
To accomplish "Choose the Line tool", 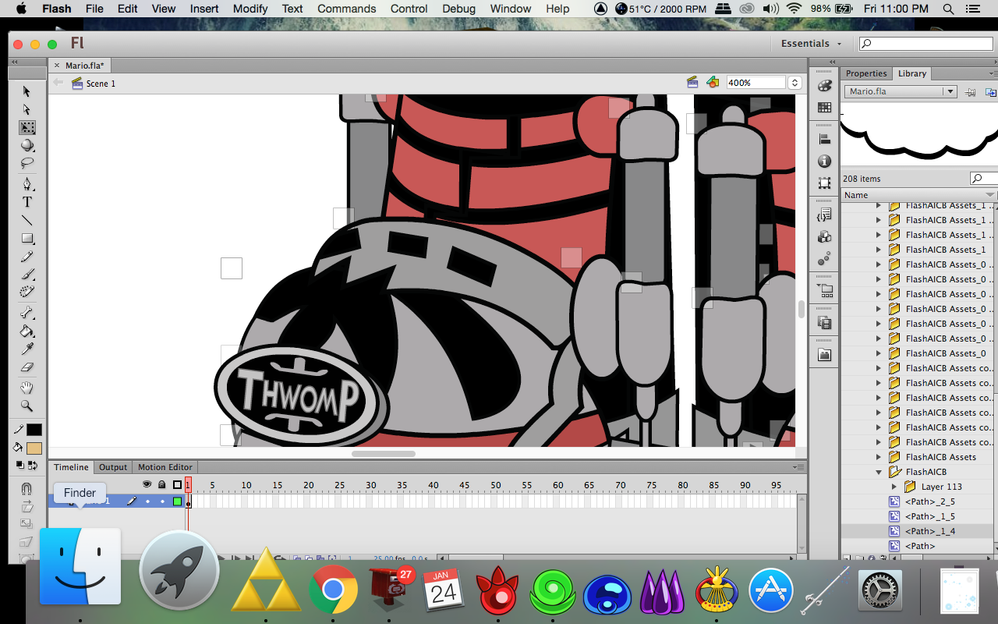I will click(x=27, y=220).
